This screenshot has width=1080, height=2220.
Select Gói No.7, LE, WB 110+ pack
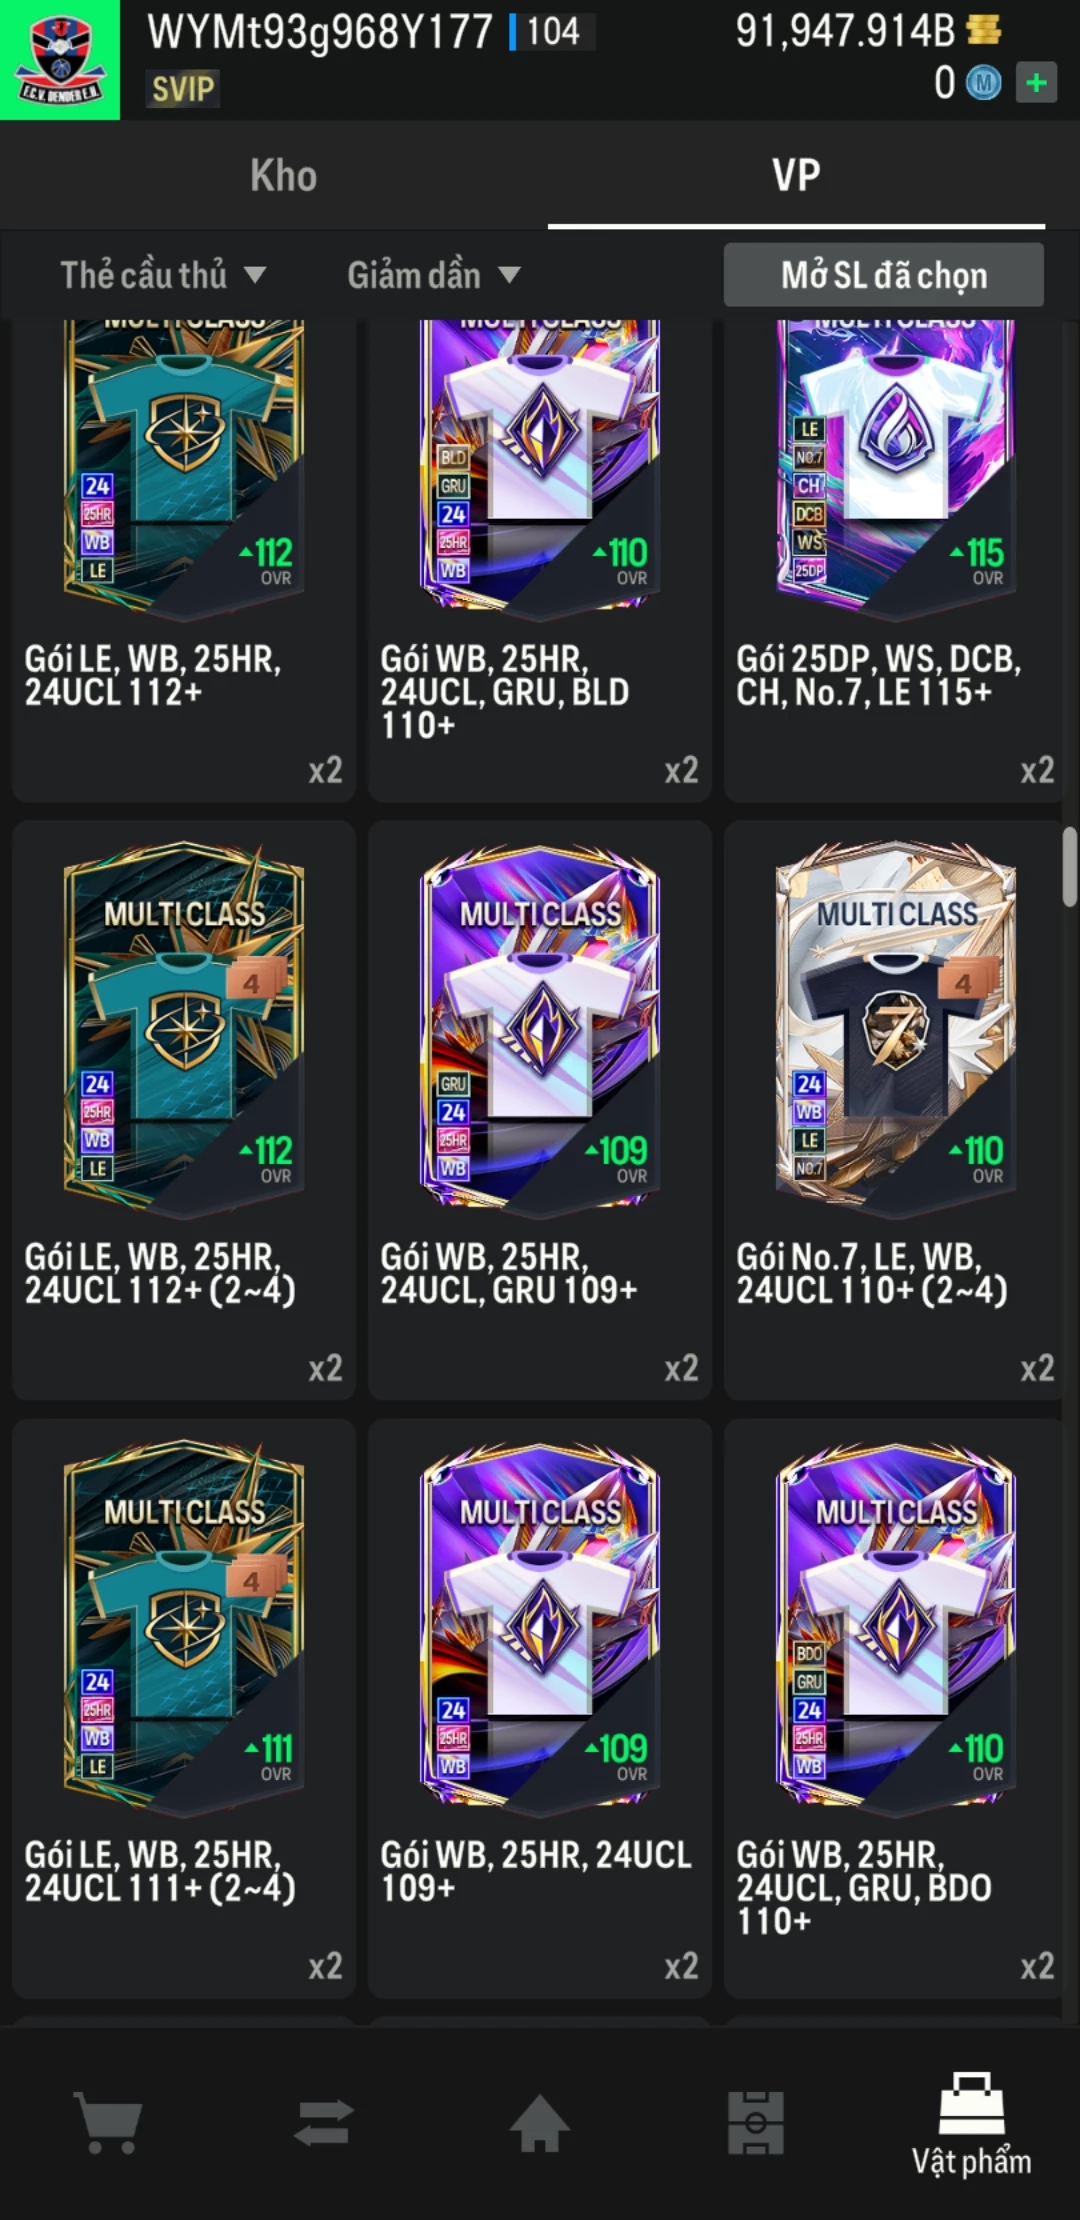896,1110
